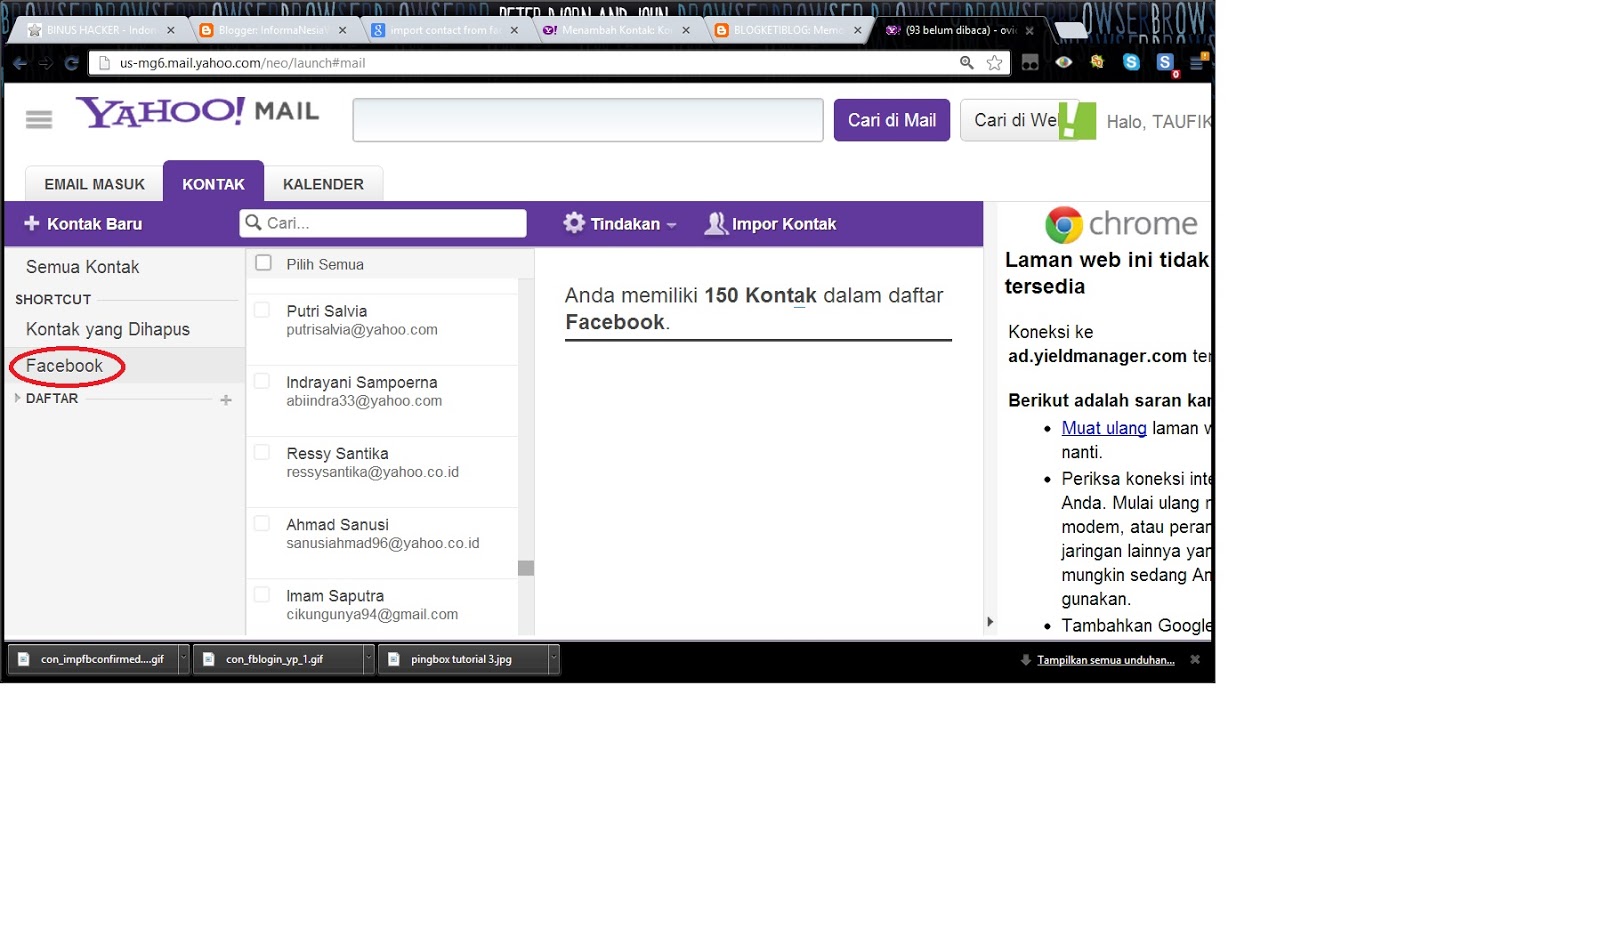Select the Ressy Santika contact checkbox
Viewport: 1600px width, 936px height.
click(x=262, y=452)
